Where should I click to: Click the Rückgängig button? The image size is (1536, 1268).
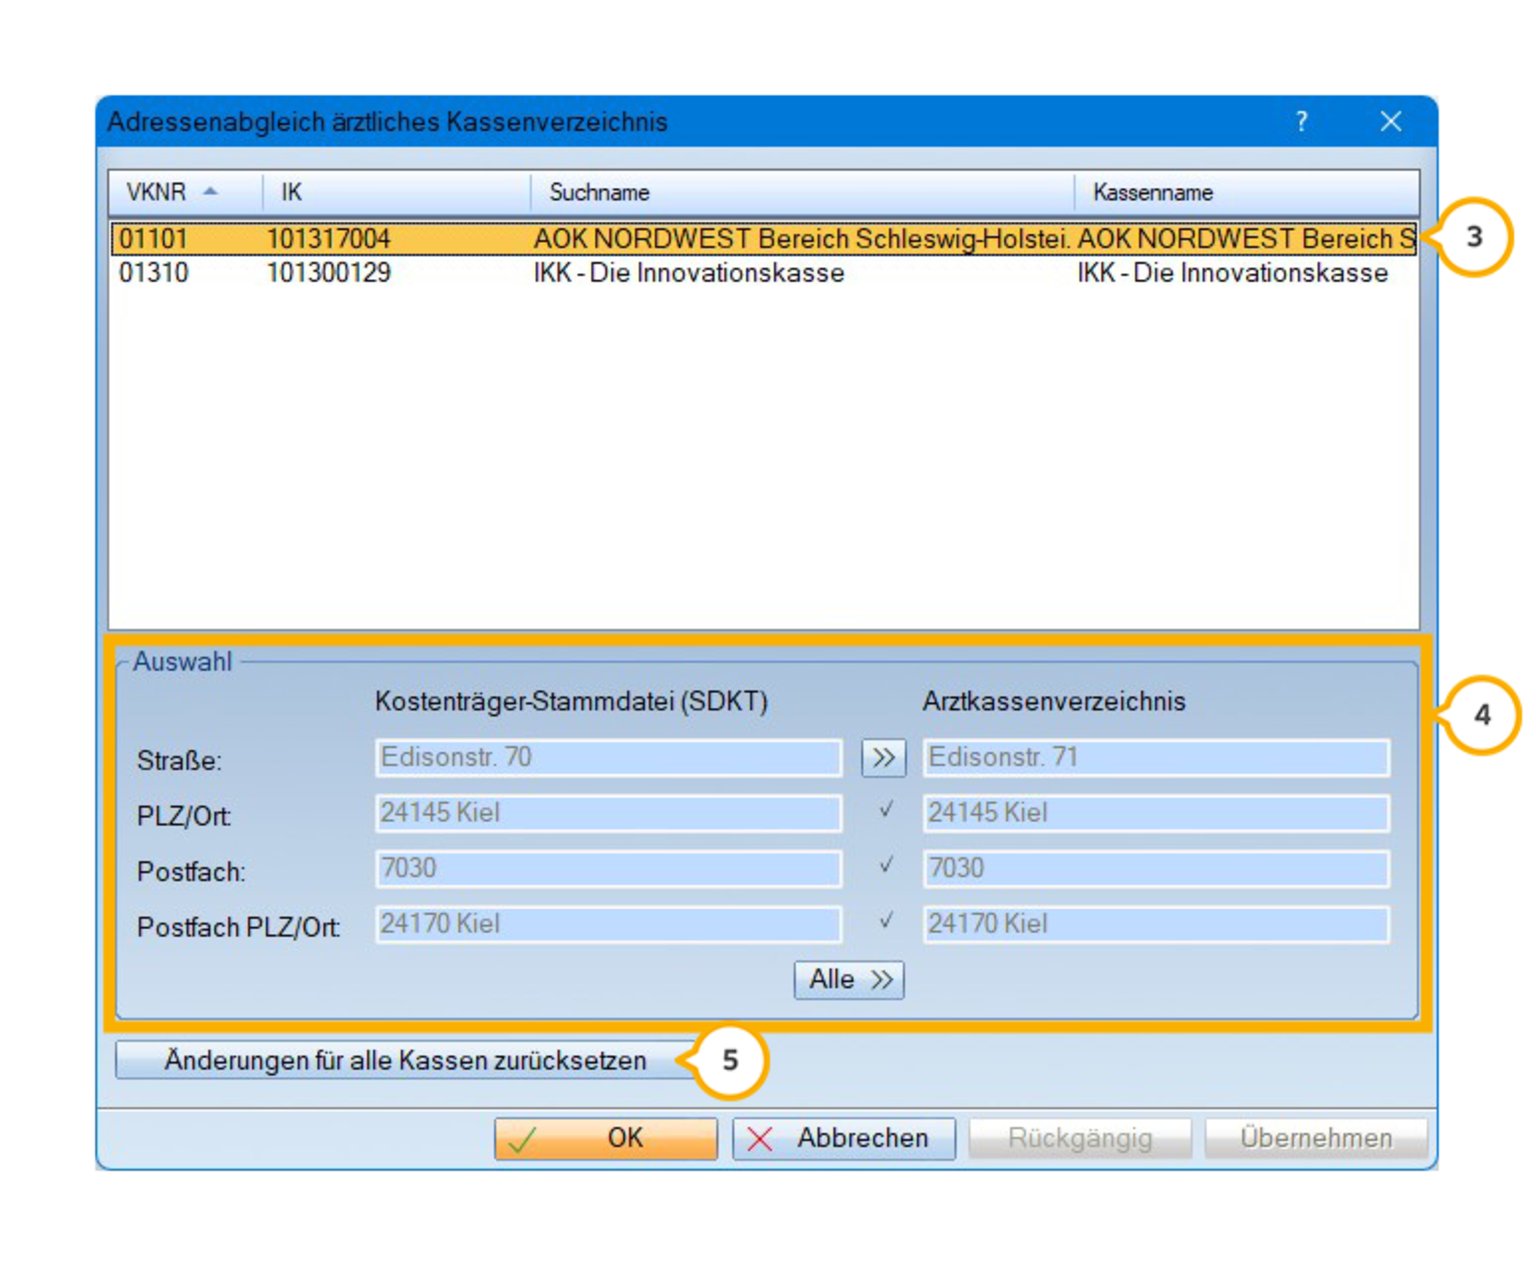(x=1080, y=1138)
